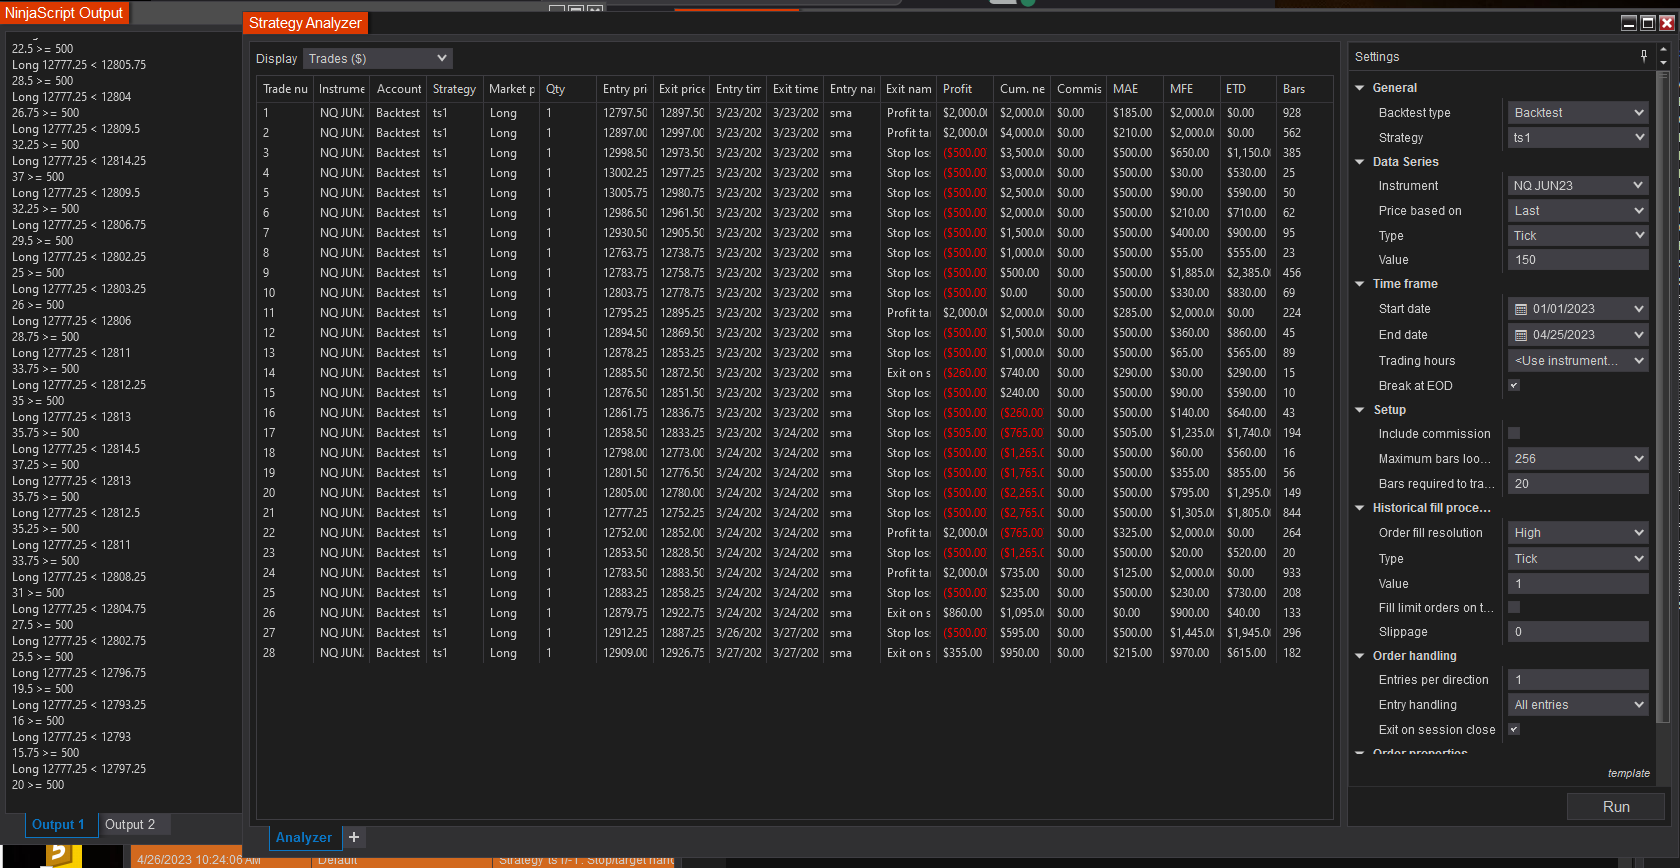Open the Data Series Type dropdown

click(1578, 236)
